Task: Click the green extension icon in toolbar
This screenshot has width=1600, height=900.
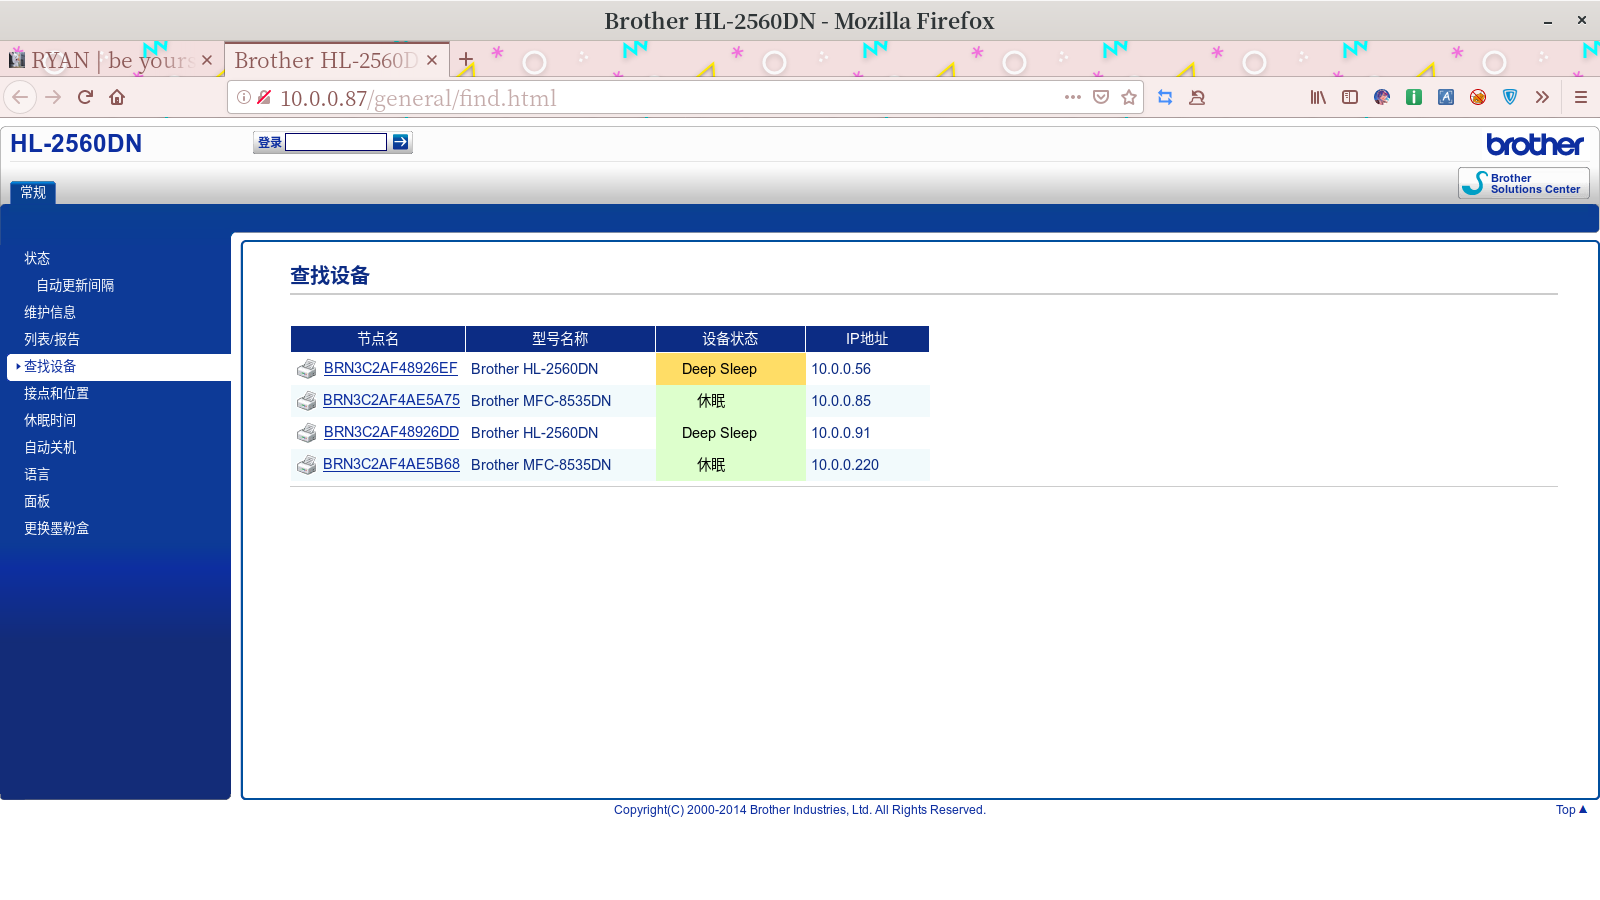Action: [x=1414, y=97]
